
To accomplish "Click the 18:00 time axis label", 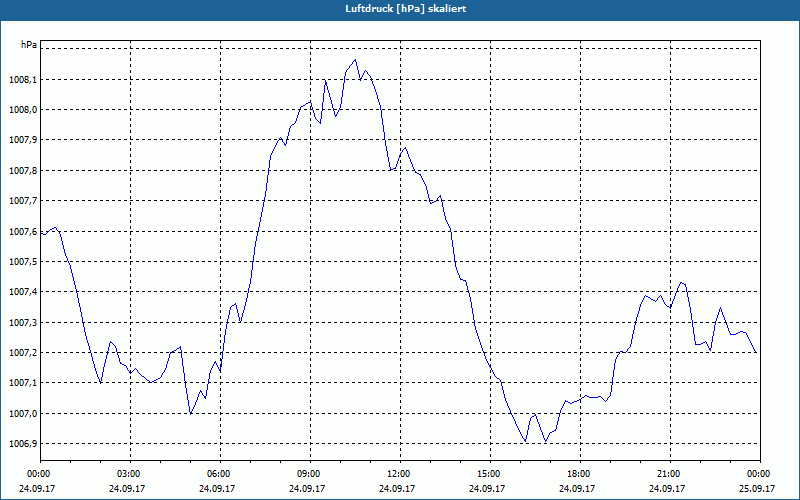I will click(x=580, y=474).
